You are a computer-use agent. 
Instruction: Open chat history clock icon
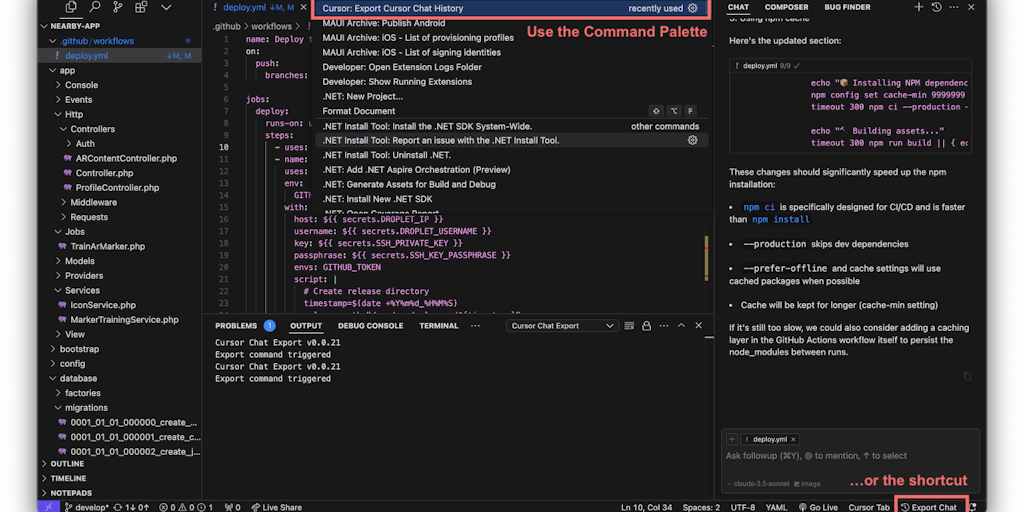pyautogui.click(x=936, y=7)
